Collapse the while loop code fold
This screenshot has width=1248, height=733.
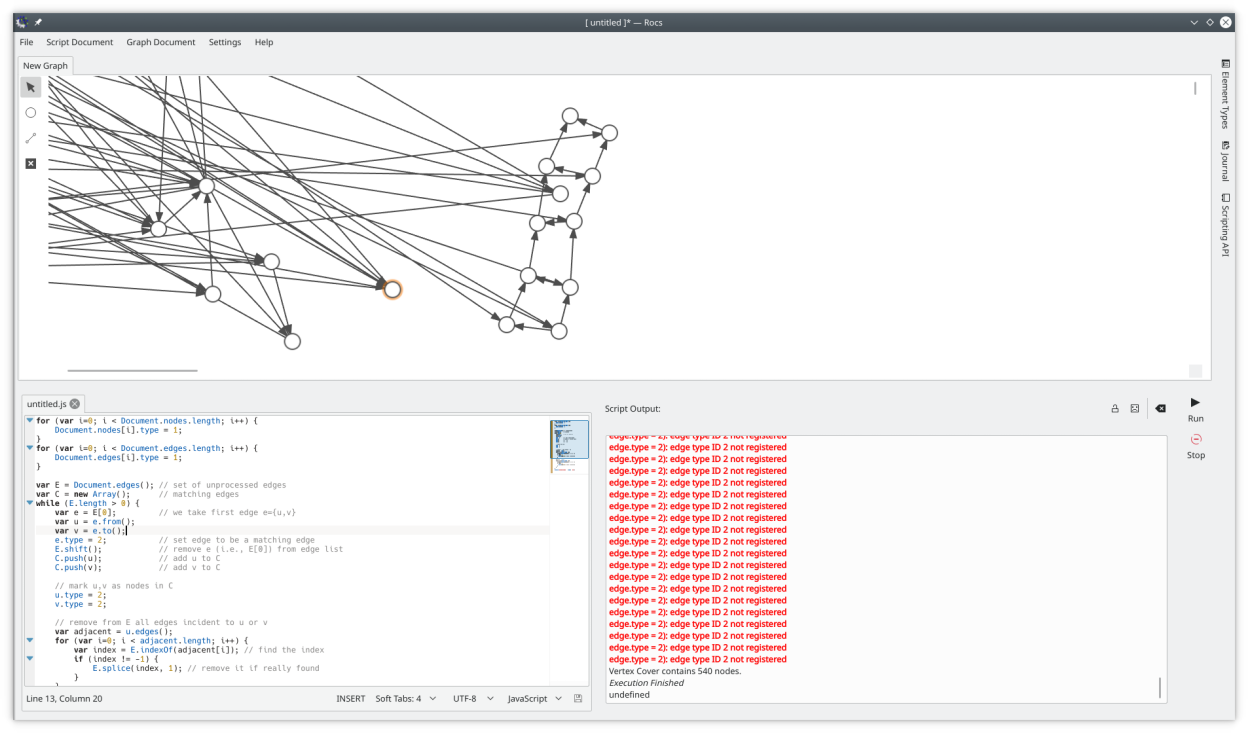click(x=30, y=503)
